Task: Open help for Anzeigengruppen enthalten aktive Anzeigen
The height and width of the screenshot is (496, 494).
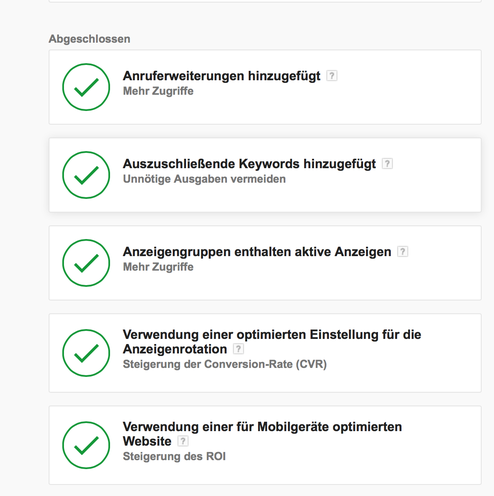Action: pyautogui.click(x=402, y=252)
